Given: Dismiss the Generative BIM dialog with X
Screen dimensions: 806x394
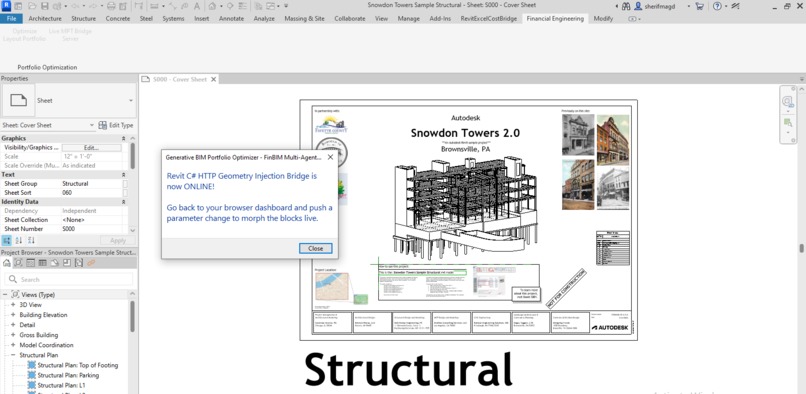Looking at the screenshot, I should [330, 157].
